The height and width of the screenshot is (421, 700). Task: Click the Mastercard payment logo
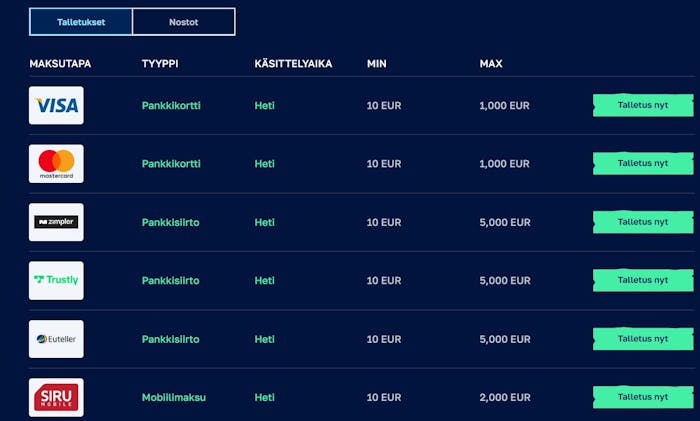pyautogui.click(x=56, y=164)
